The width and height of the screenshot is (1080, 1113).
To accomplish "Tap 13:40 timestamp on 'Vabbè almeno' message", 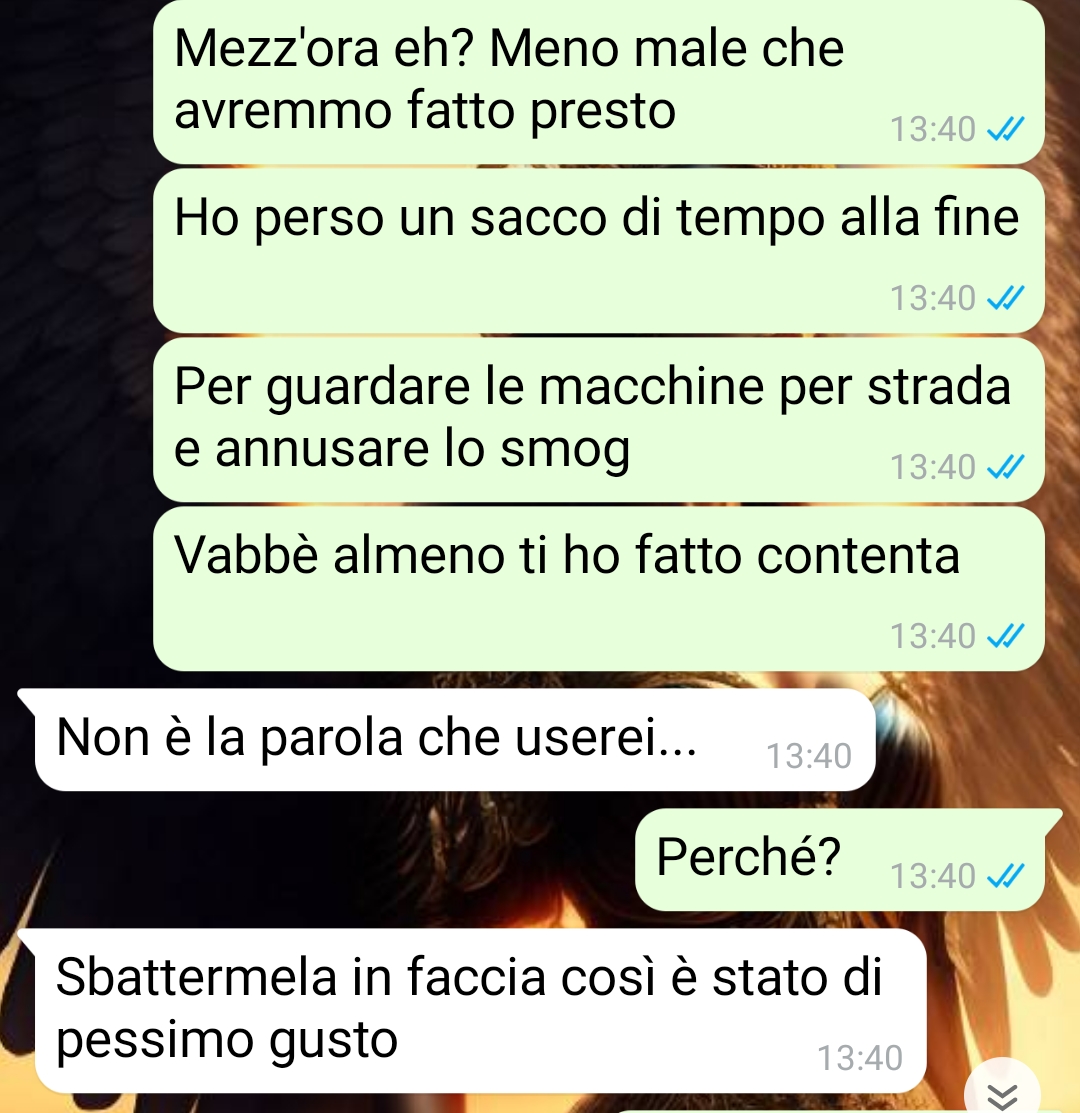I will 932,636.
